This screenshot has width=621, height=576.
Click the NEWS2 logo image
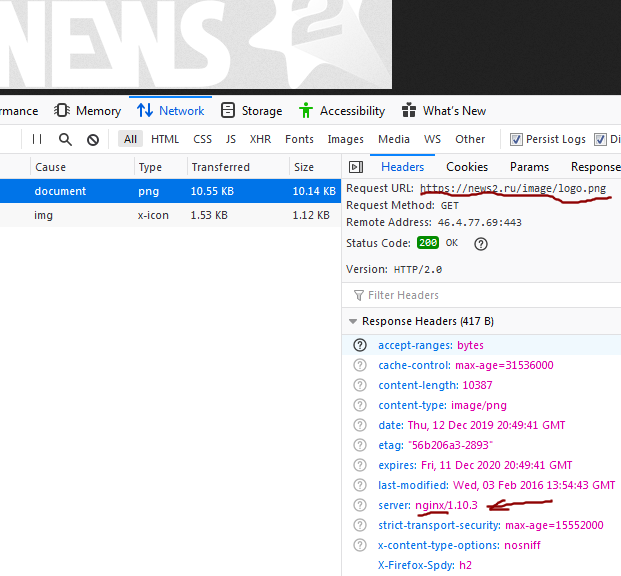196,44
